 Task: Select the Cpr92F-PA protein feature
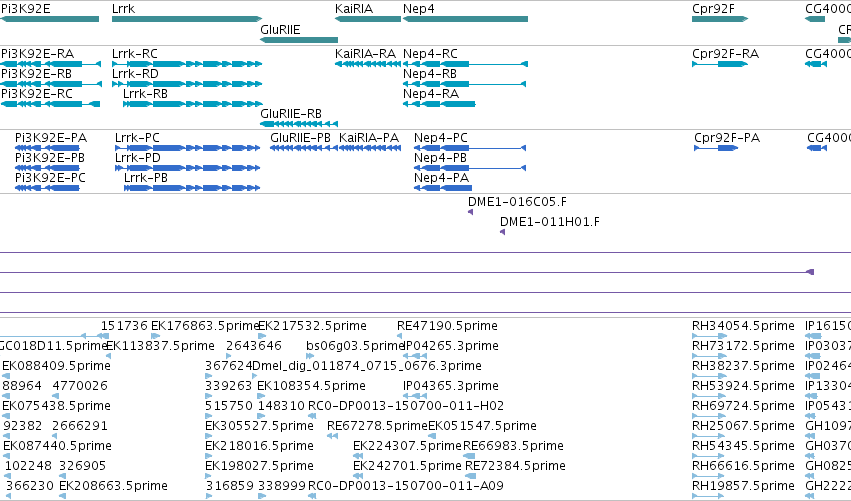point(716,148)
